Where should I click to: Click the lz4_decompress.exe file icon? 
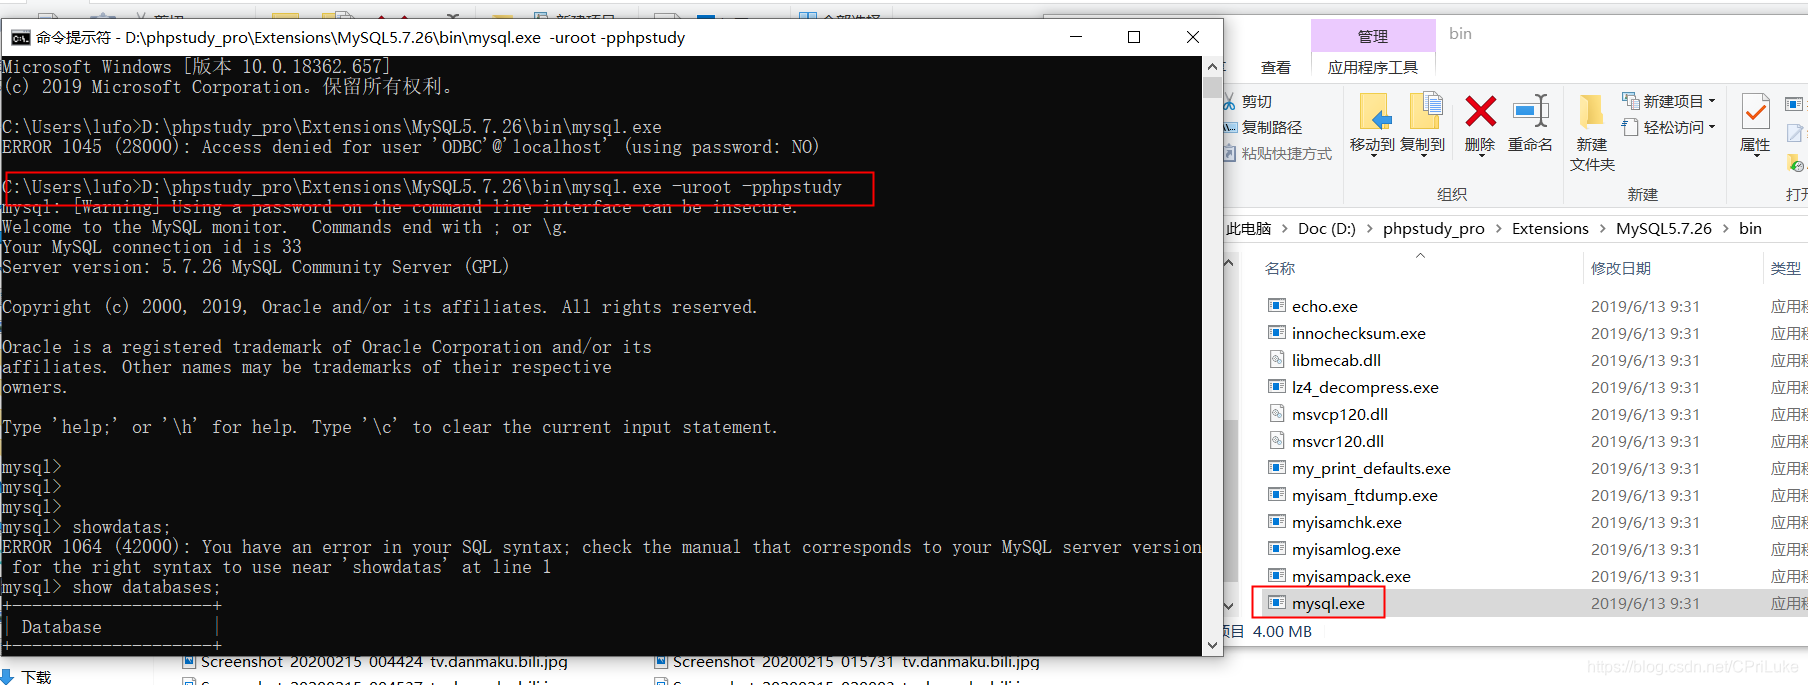[1276, 386]
